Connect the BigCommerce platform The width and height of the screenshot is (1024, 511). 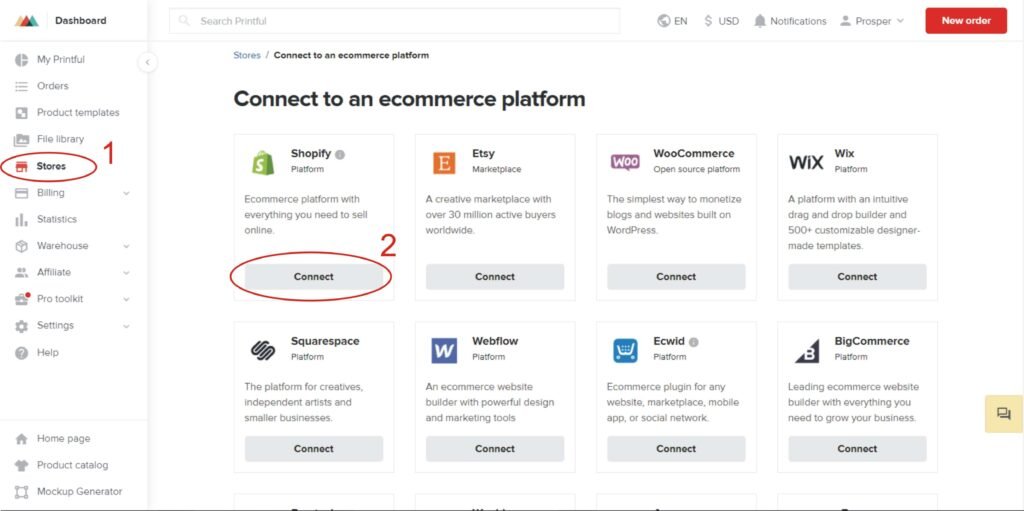[x=857, y=449]
